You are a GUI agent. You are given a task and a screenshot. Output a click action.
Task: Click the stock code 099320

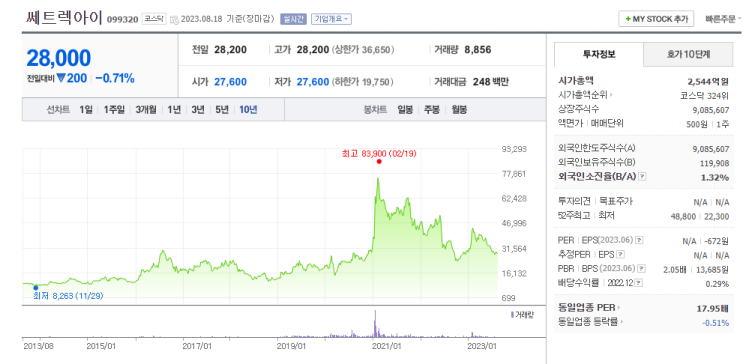pyautogui.click(x=122, y=19)
